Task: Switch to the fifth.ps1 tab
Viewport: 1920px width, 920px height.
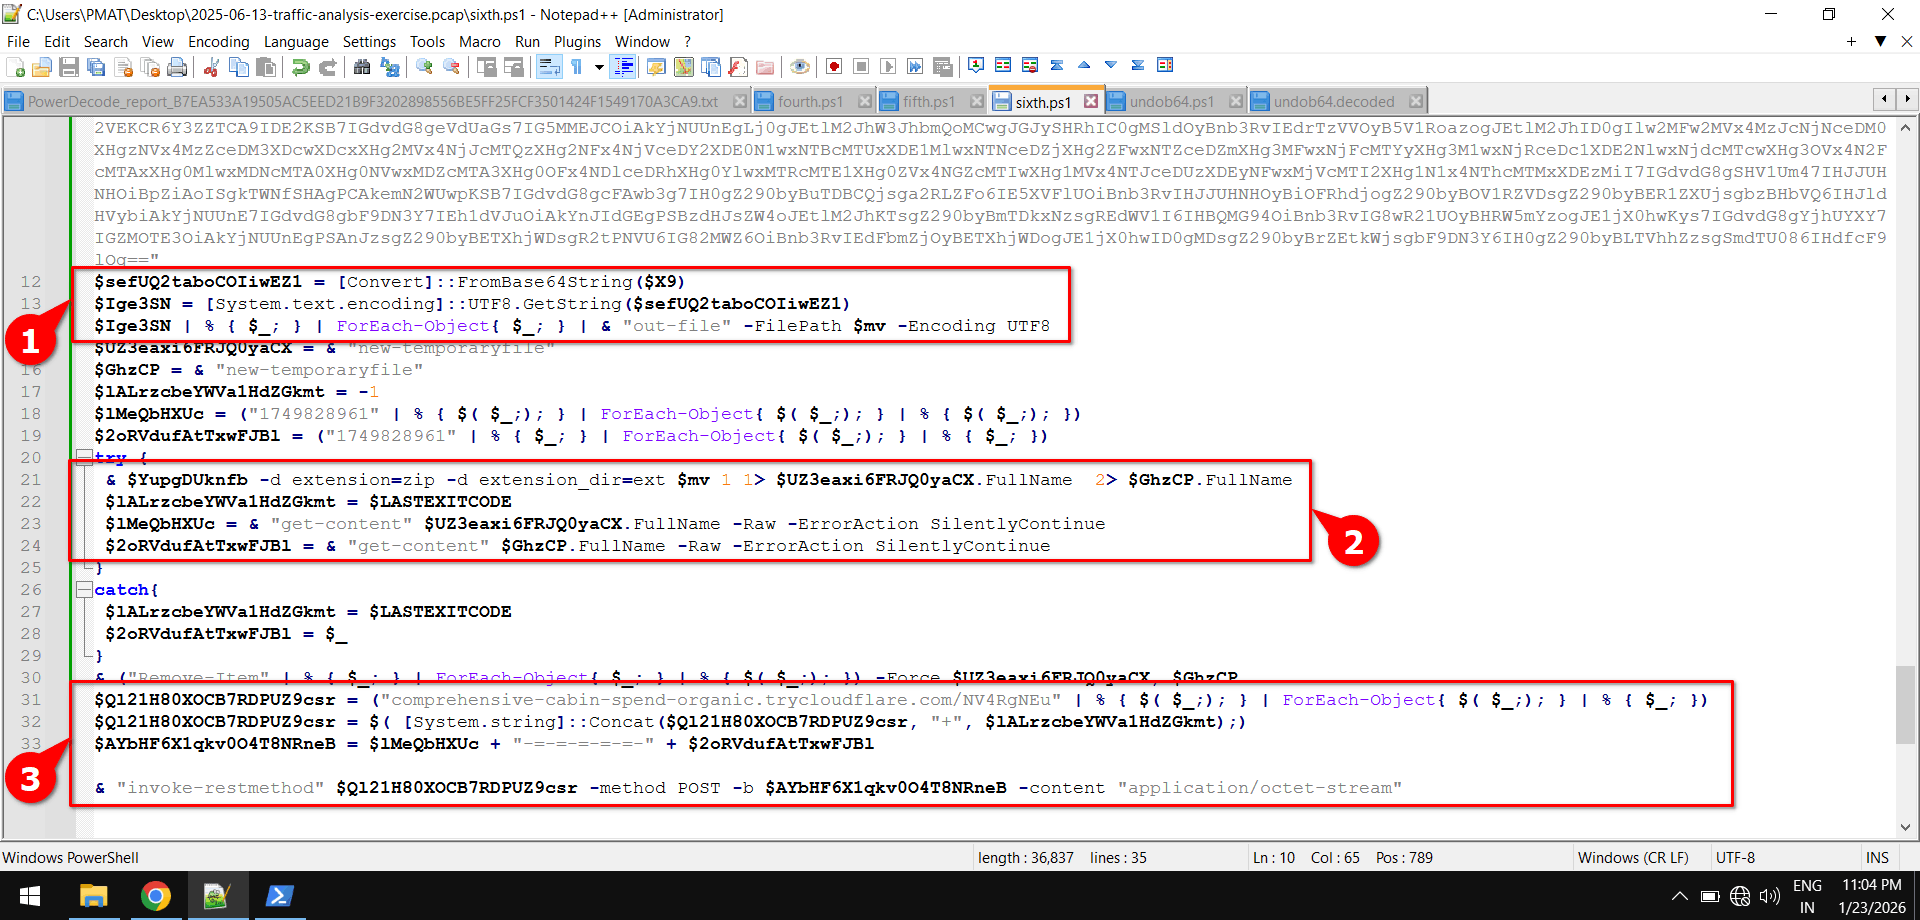Action: click(925, 100)
